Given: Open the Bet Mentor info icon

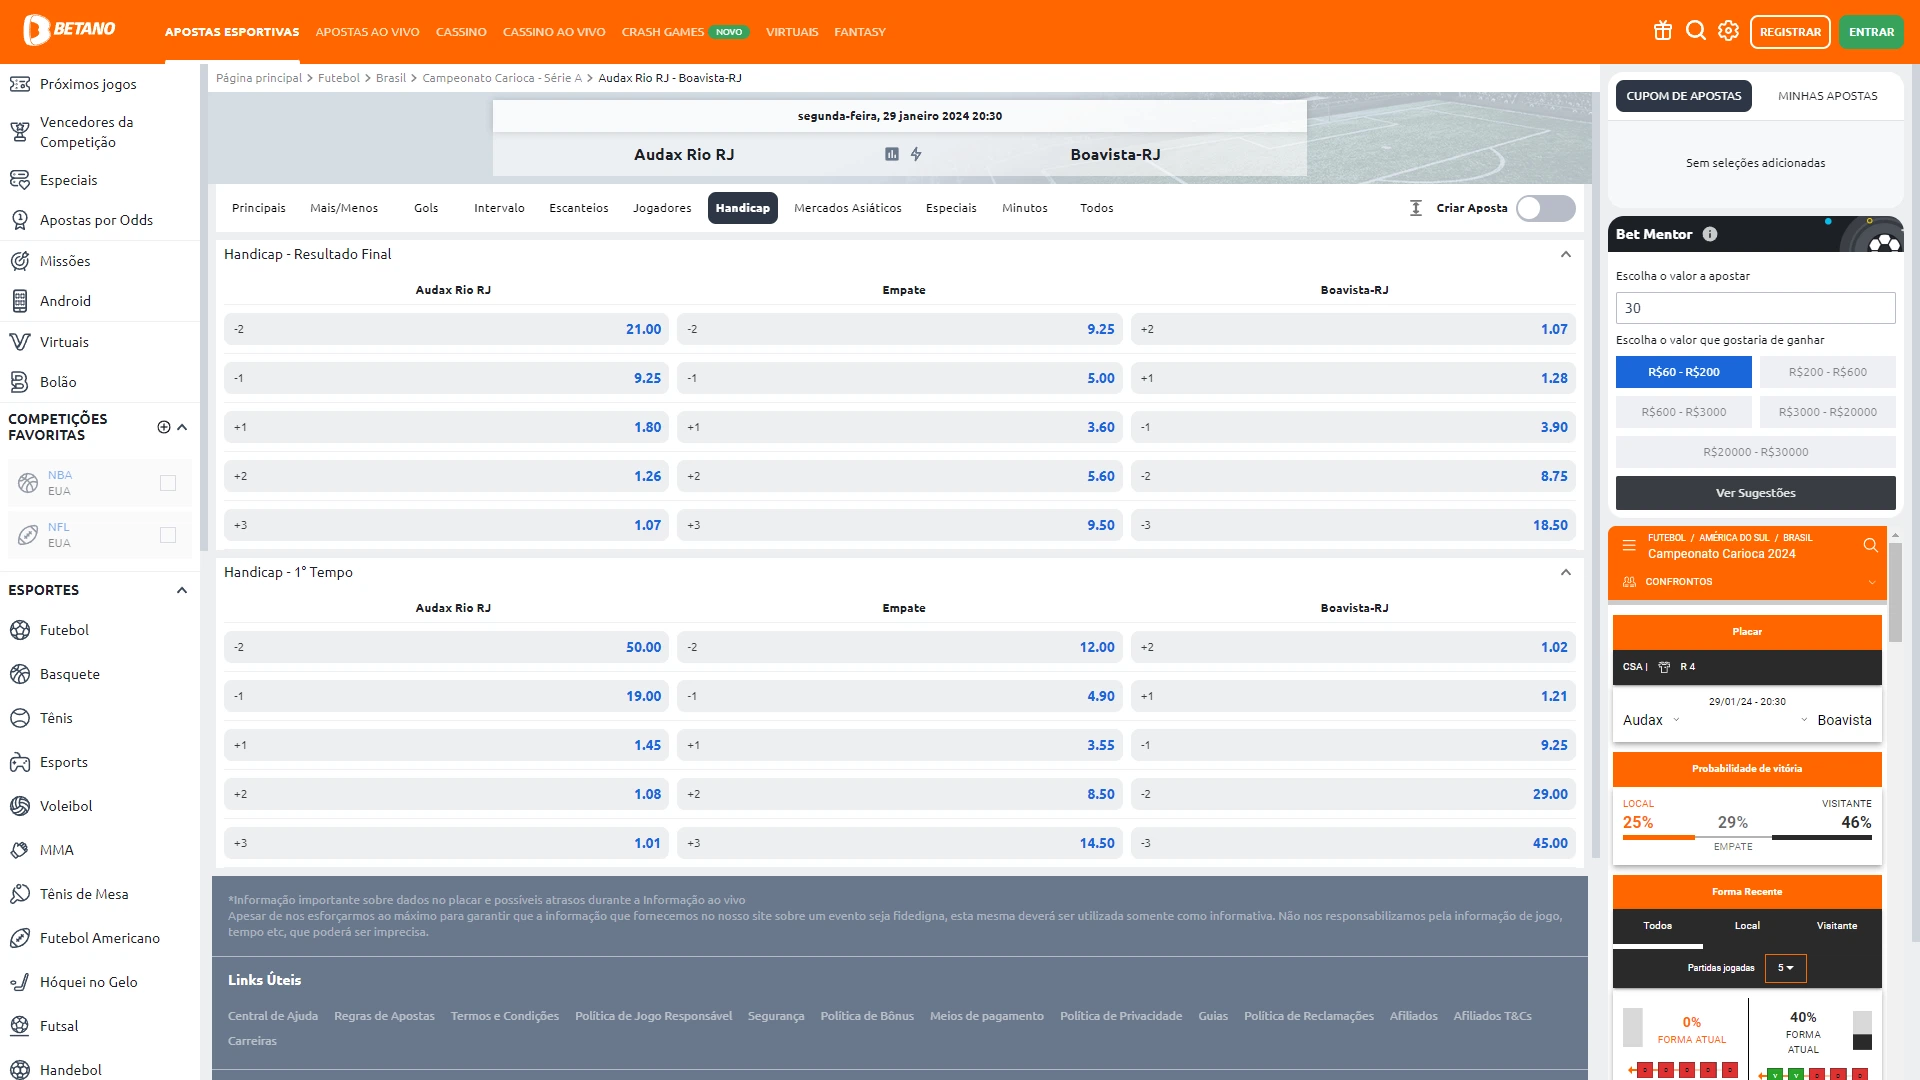Looking at the screenshot, I should (x=1710, y=234).
